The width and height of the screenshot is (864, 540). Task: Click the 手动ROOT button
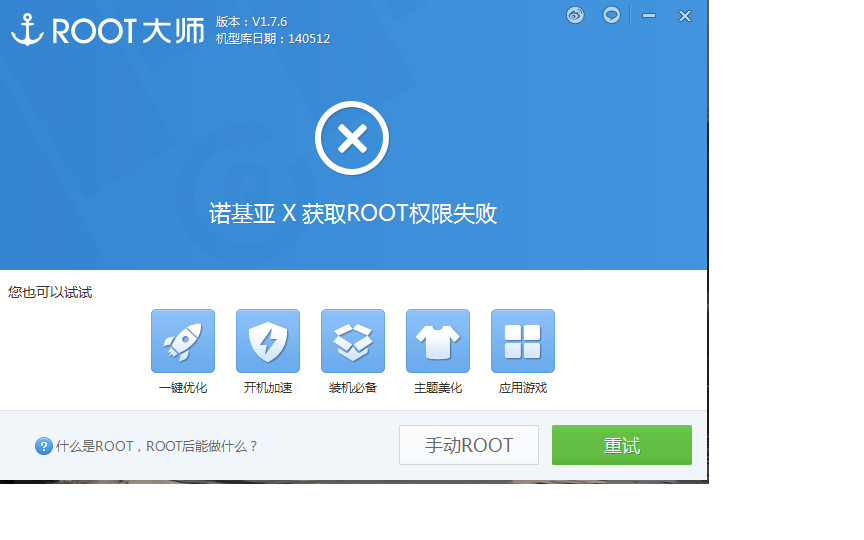pyautogui.click(x=469, y=445)
